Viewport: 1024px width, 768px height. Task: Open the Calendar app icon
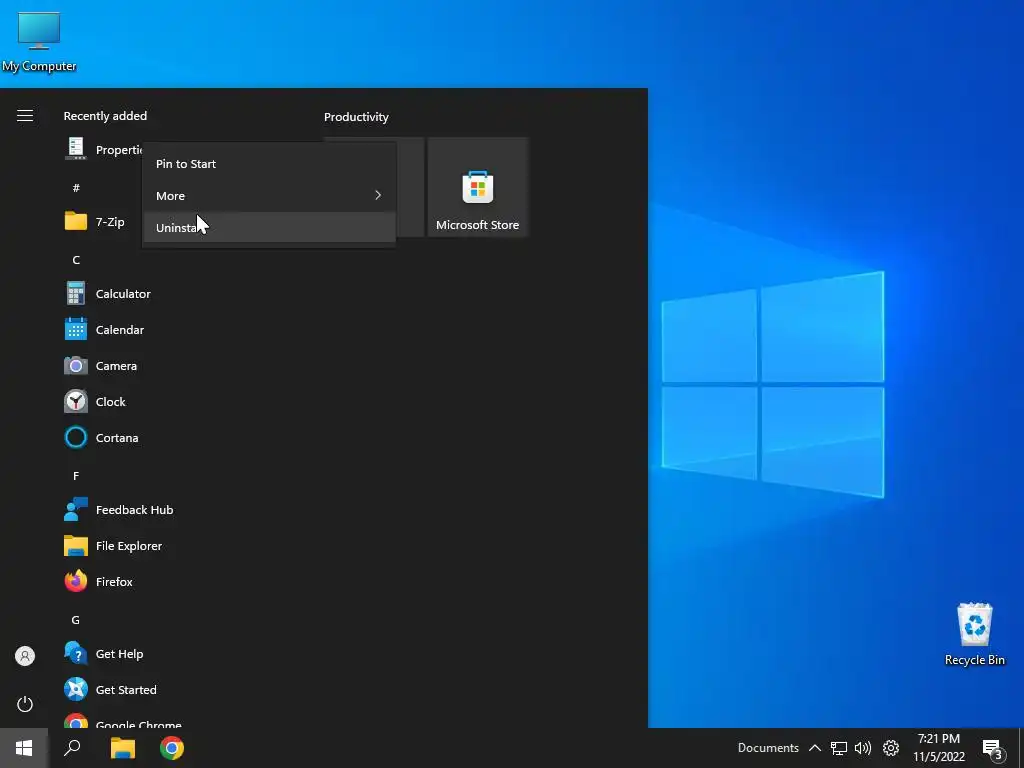[76, 329]
